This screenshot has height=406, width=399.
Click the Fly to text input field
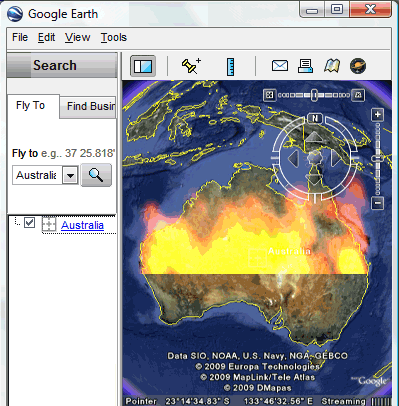(x=37, y=175)
